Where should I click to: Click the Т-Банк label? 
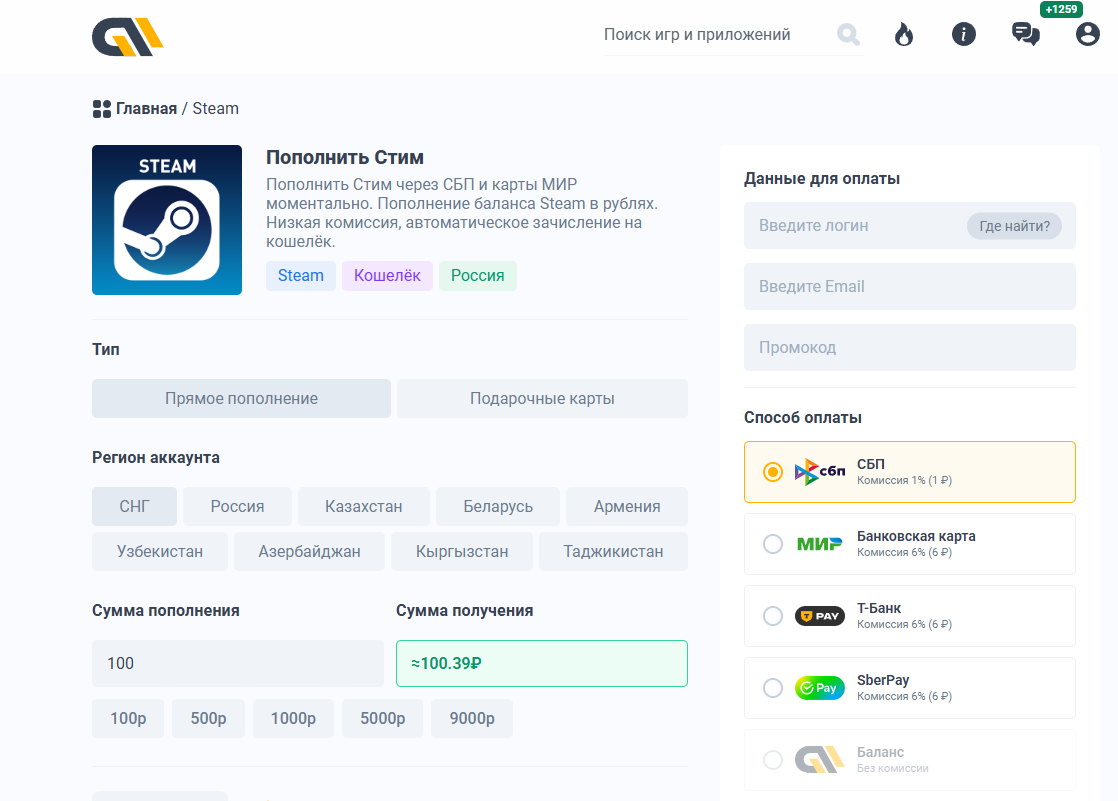pos(879,608)
